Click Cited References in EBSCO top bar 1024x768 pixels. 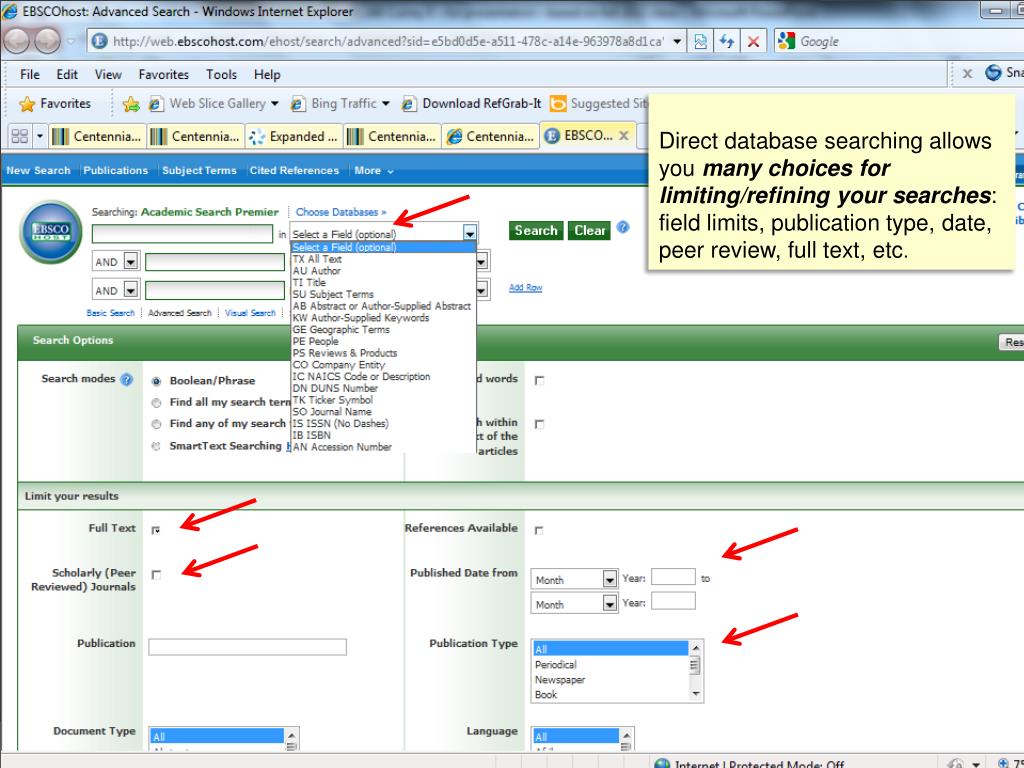(x=294, y=170)
